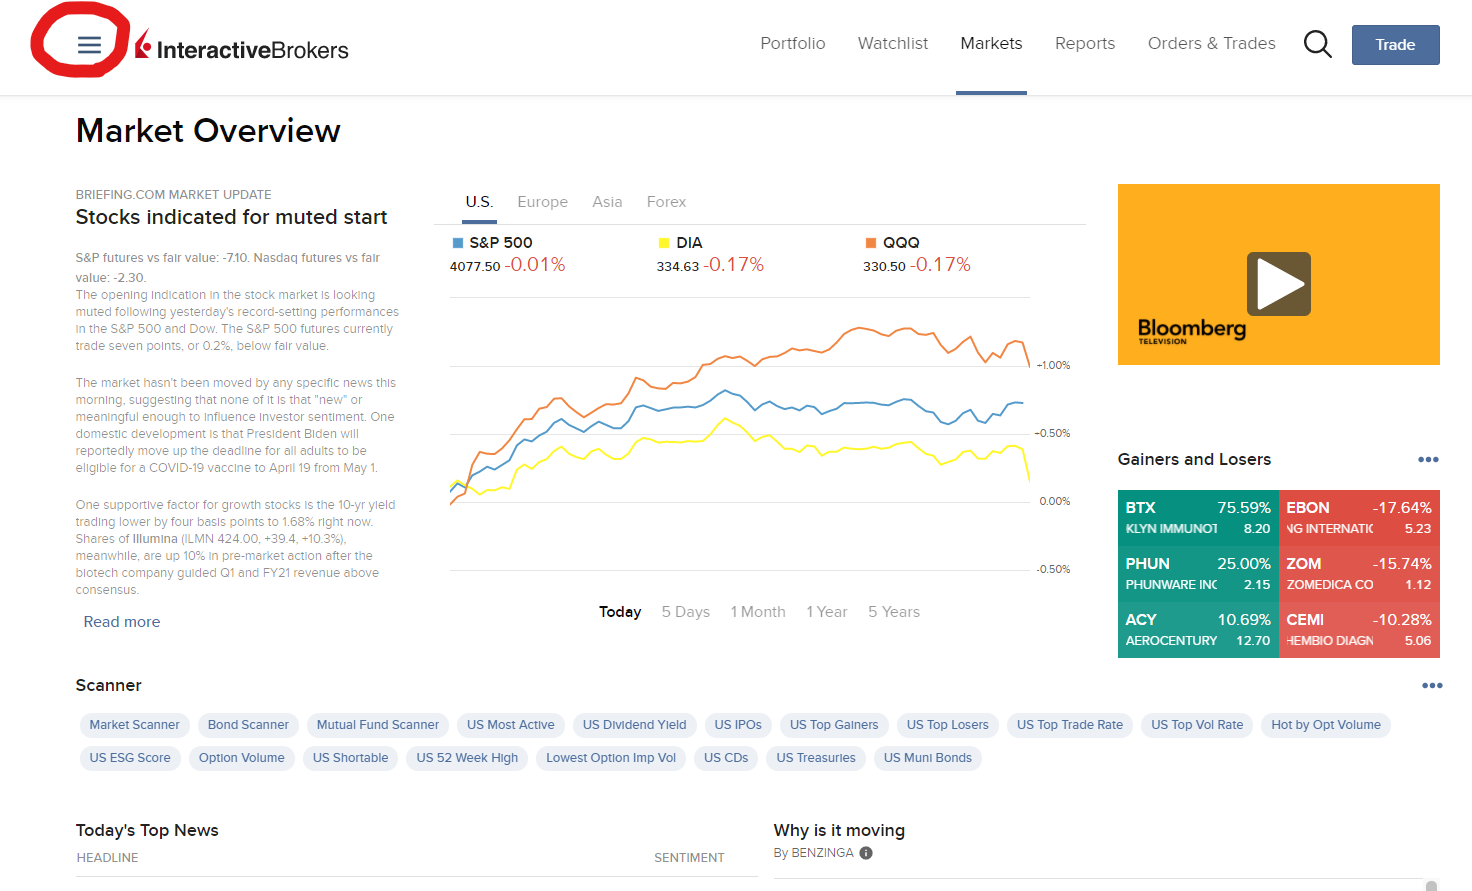
Task: Show the 5 Years chart range
Action: [894, 612]
